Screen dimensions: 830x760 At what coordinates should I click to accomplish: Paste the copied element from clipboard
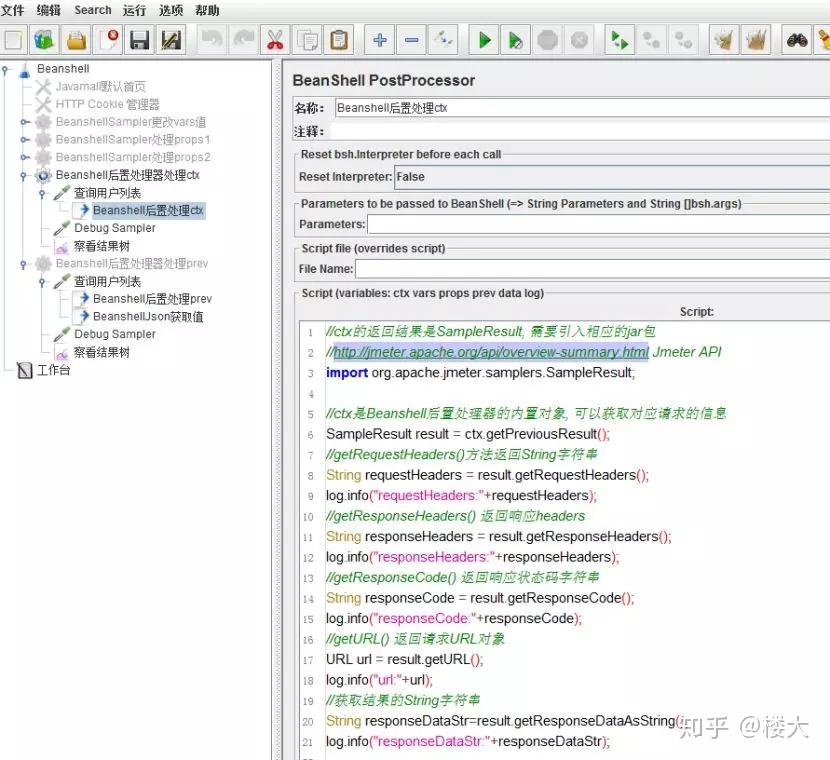pyautogui.click(x=338, y=40)
